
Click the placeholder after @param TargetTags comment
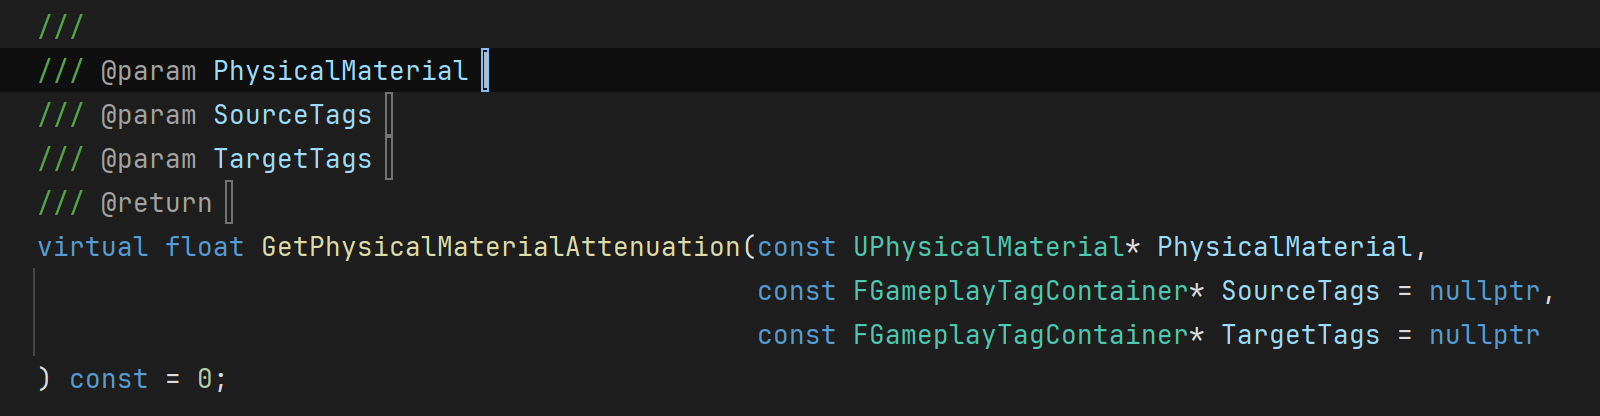coord(389,159)
